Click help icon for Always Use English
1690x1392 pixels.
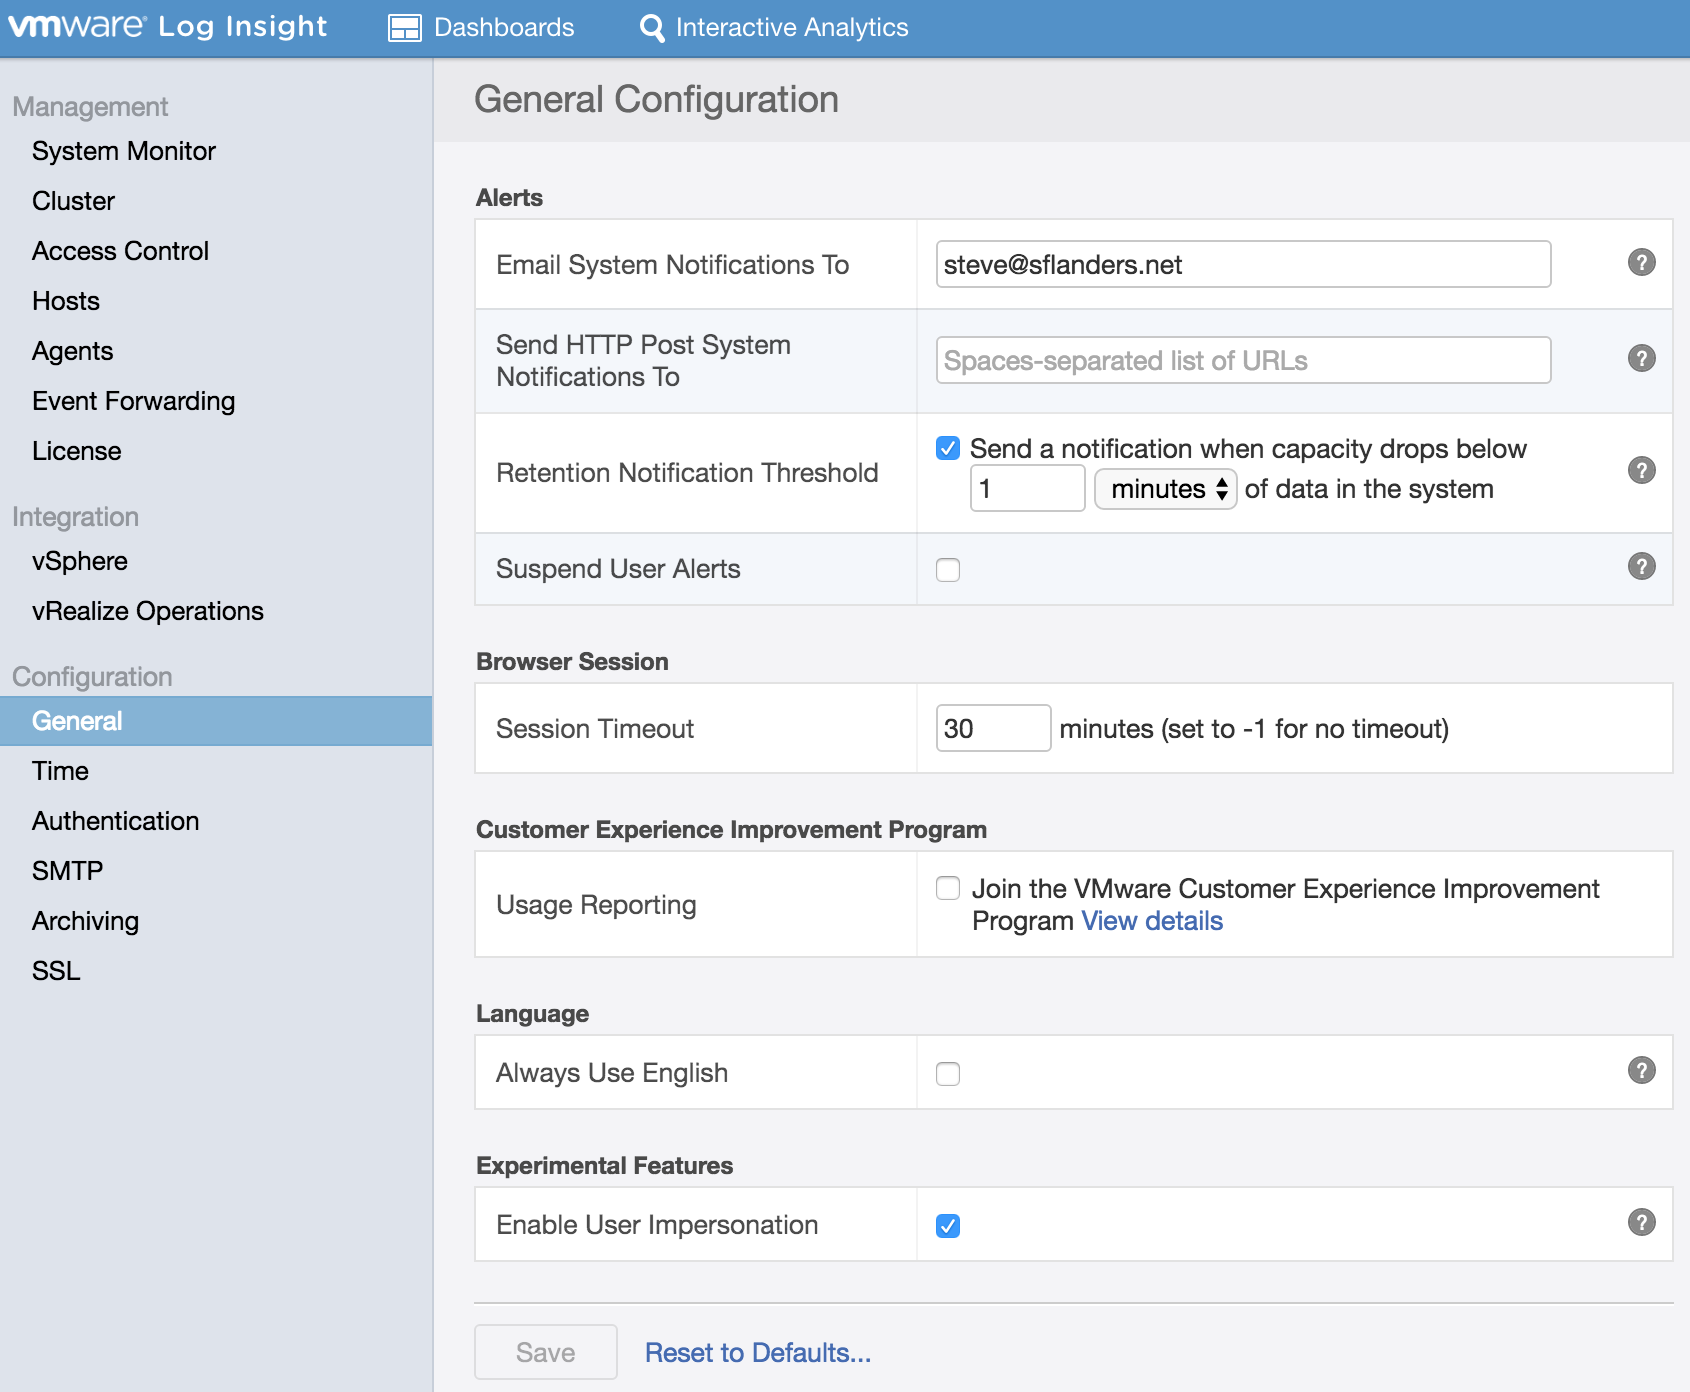tap(1641, 1070)
